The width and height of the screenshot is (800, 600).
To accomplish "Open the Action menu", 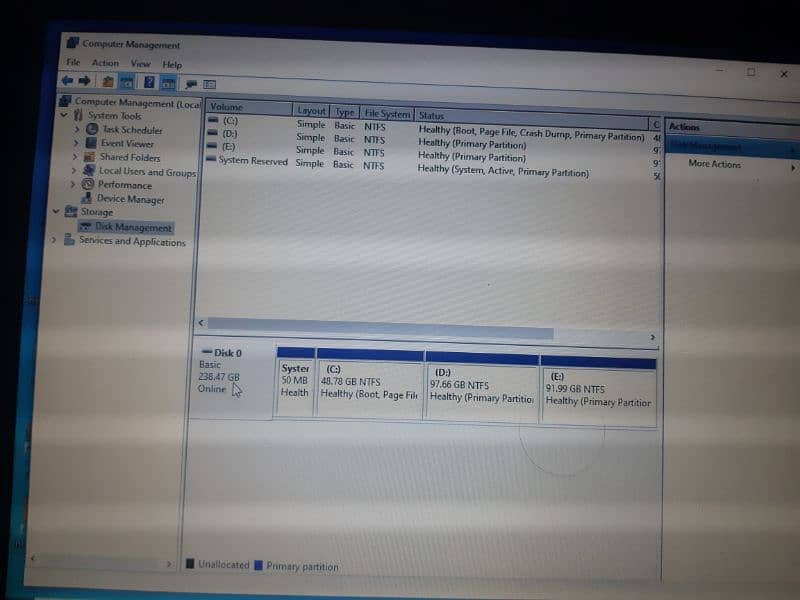I will (x=105, y=63).
